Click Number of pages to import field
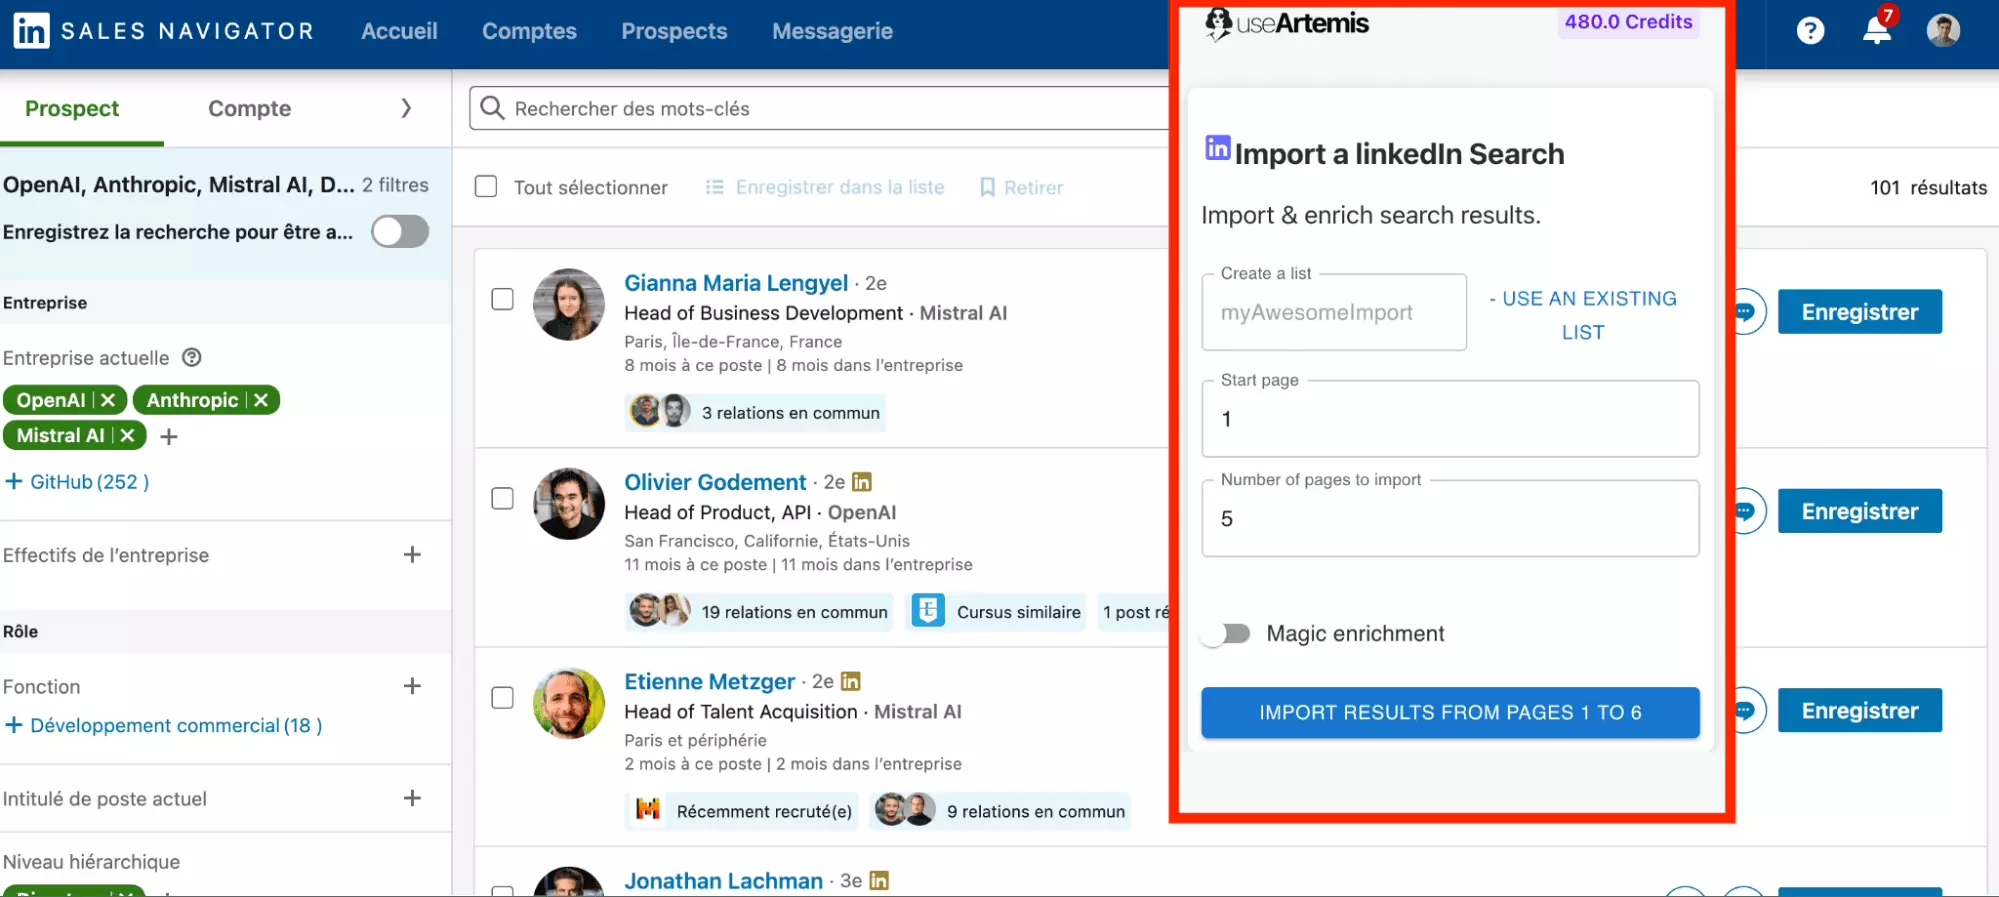The width and height of the screenshot is (1999, 897). pos(1450,518)
